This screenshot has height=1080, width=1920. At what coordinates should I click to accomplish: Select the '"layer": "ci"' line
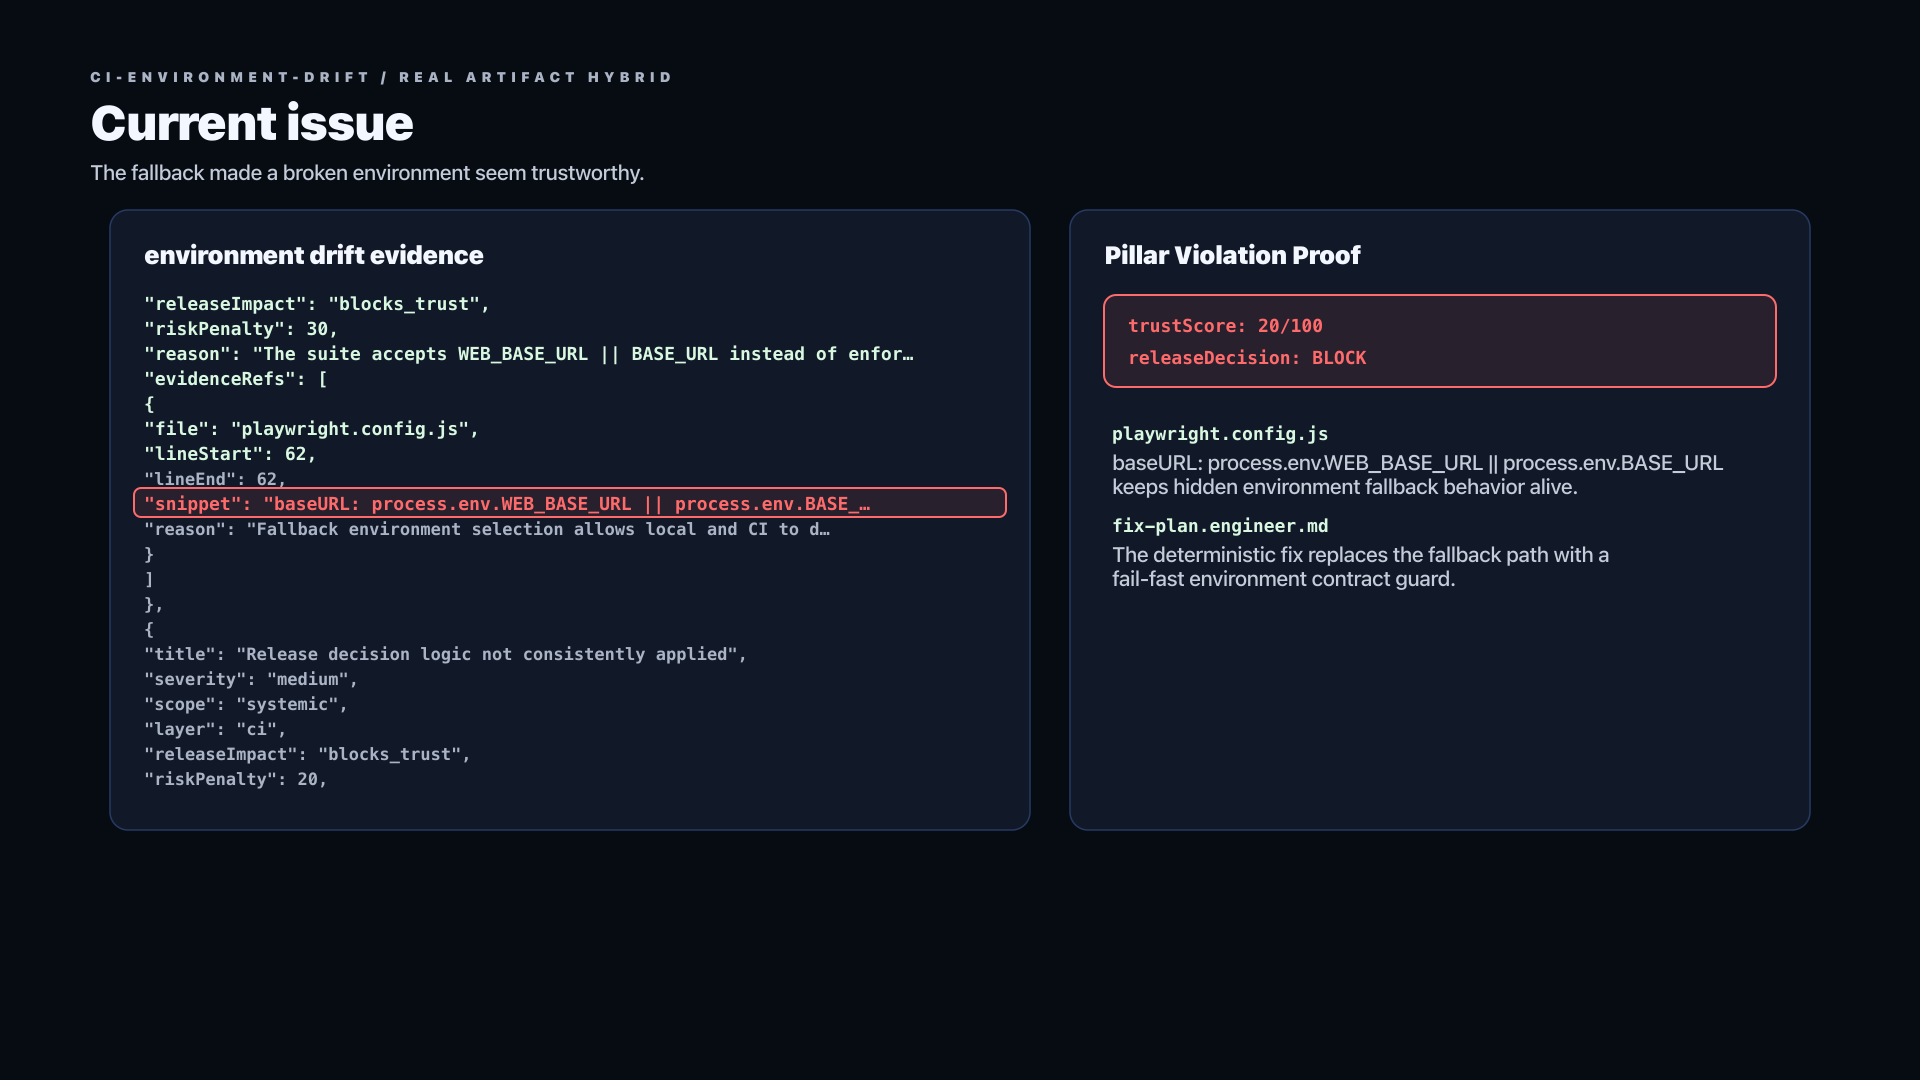pyautogui.click(x=215, y=729)
